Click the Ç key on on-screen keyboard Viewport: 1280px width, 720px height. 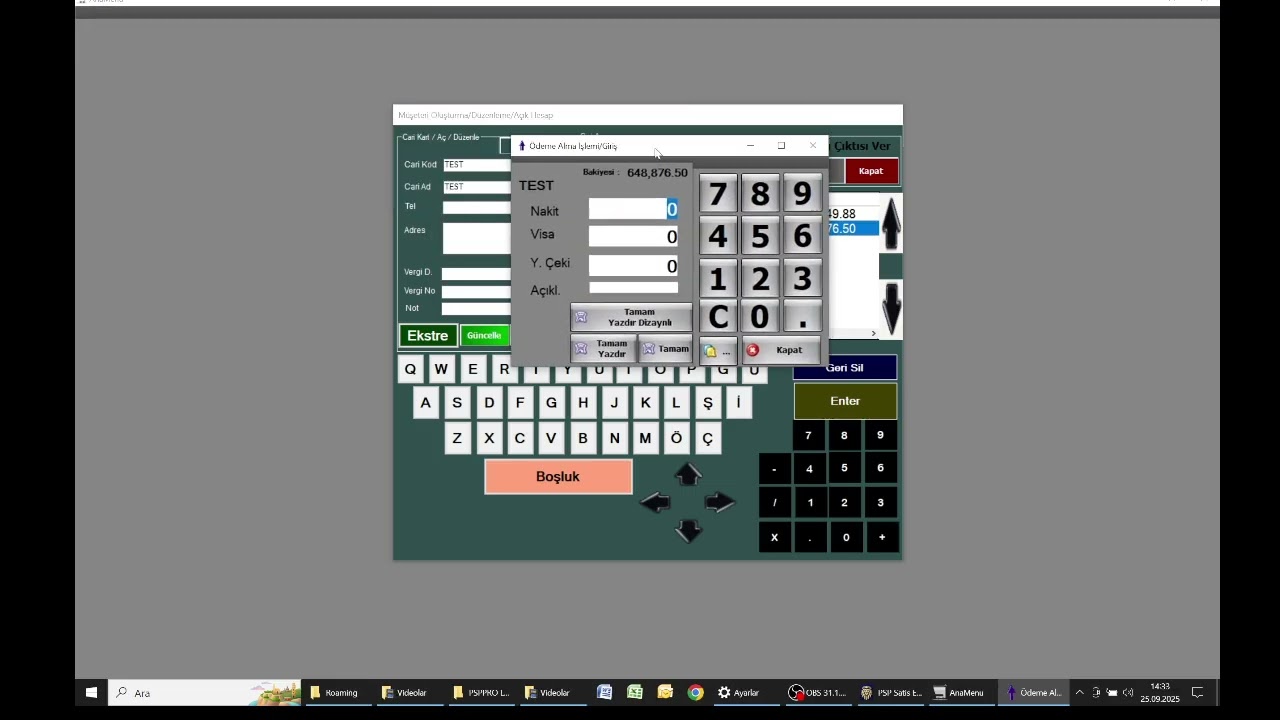[x=708, y=438]
